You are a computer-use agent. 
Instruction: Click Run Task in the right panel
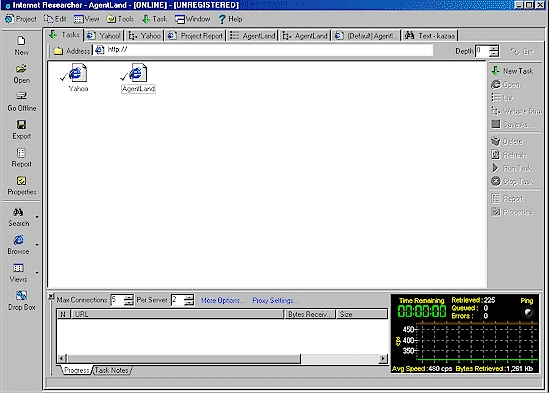click(x=512, y=168)
